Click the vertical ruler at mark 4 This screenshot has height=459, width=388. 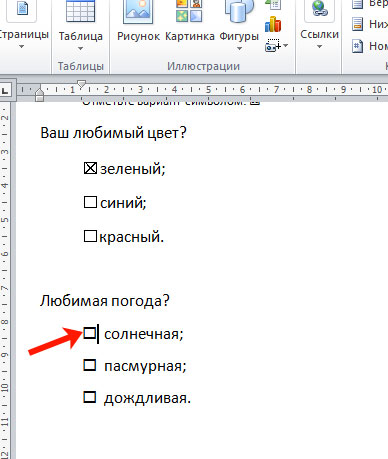[x=5, y=185]
